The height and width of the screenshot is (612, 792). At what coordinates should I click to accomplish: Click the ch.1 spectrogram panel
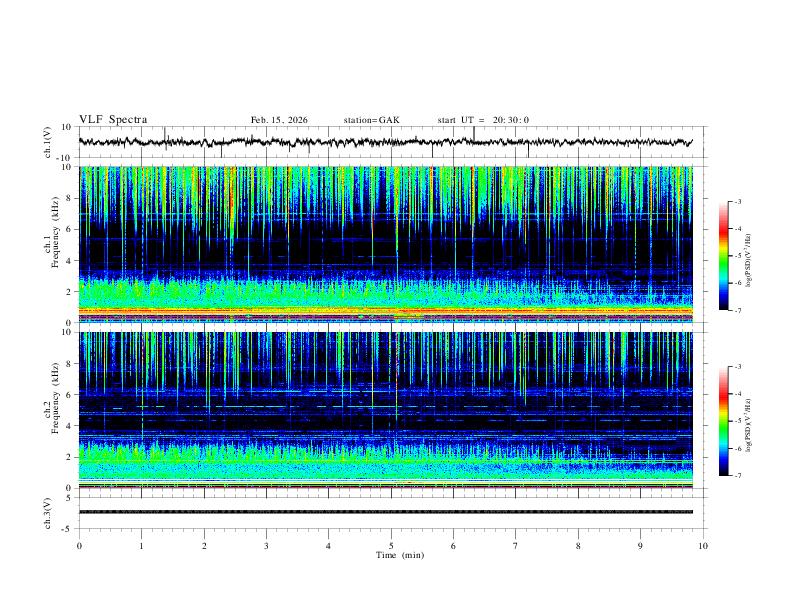pyautogui.click(x=385, y=244)
